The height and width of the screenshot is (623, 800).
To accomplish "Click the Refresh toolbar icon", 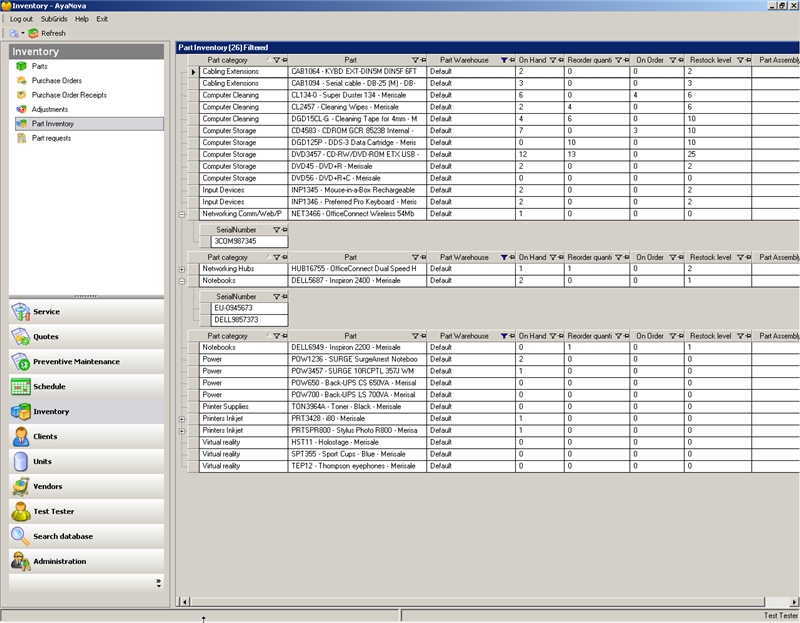I will (x=34, y=33).
